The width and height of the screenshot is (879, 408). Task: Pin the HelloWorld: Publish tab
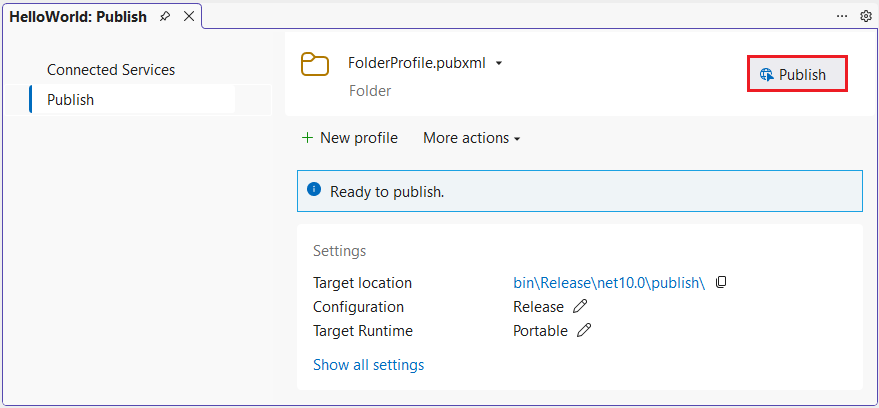[x=165, y=17]
